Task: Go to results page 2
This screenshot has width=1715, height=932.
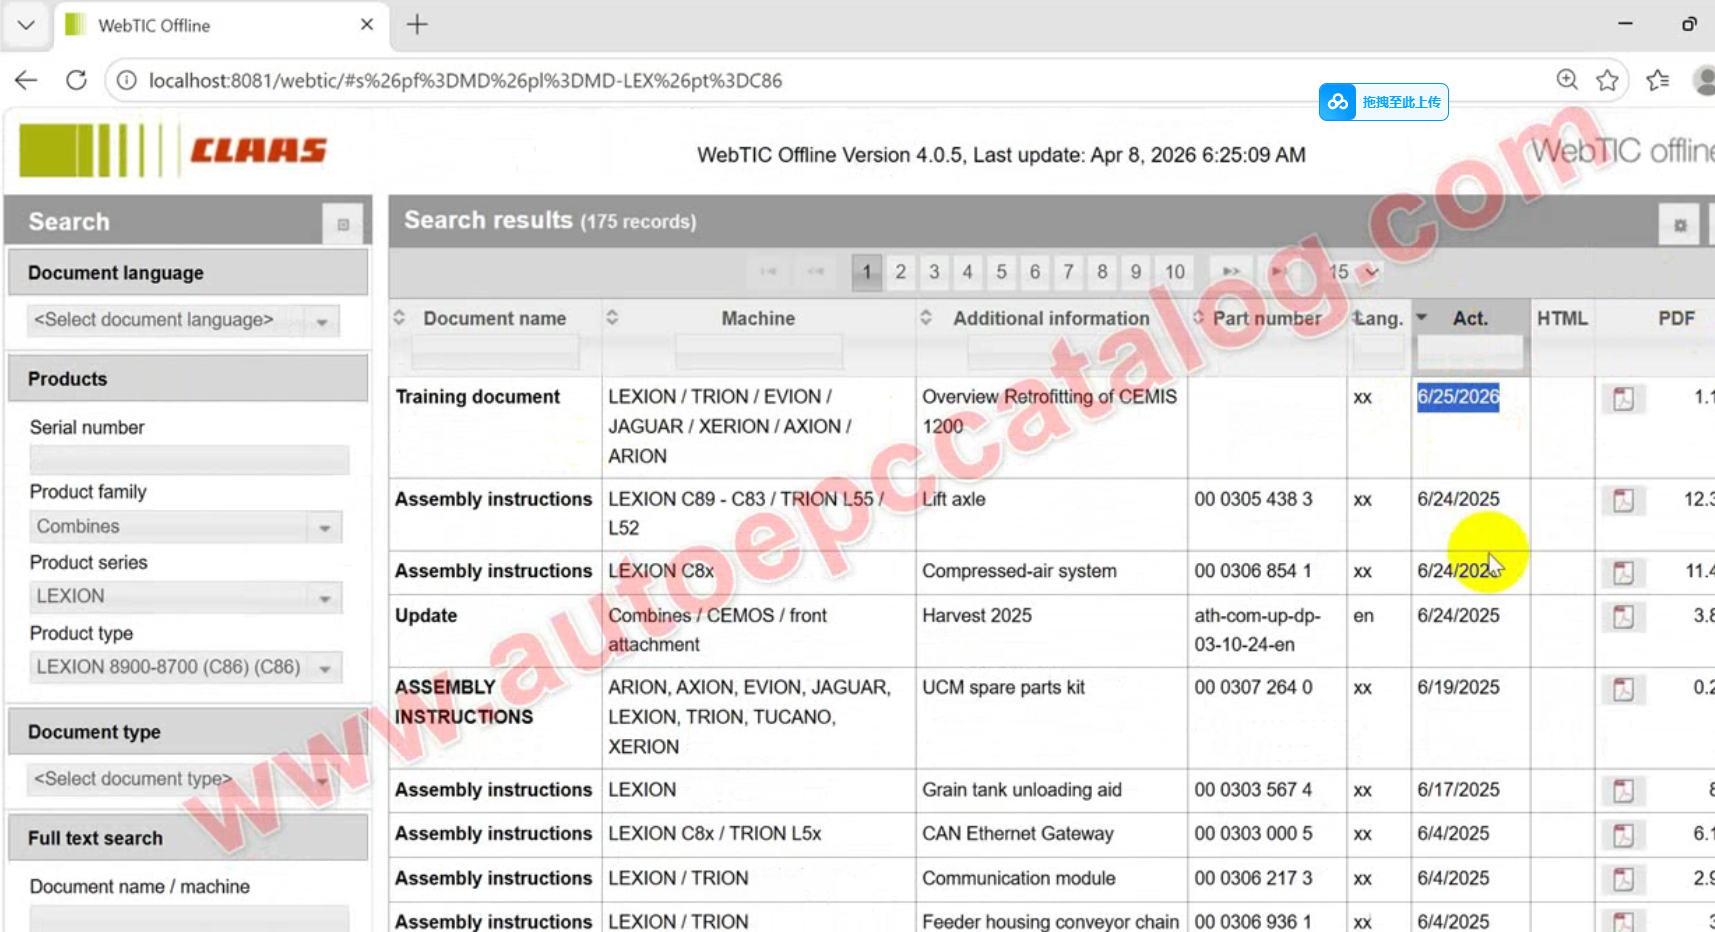Action: tap(900, 272)
